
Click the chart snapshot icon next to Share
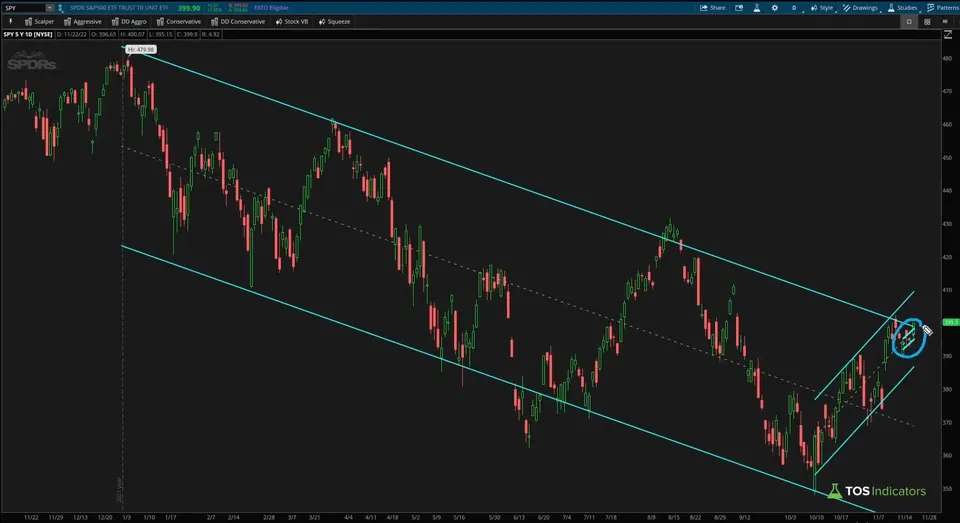[x=739, y=8]
